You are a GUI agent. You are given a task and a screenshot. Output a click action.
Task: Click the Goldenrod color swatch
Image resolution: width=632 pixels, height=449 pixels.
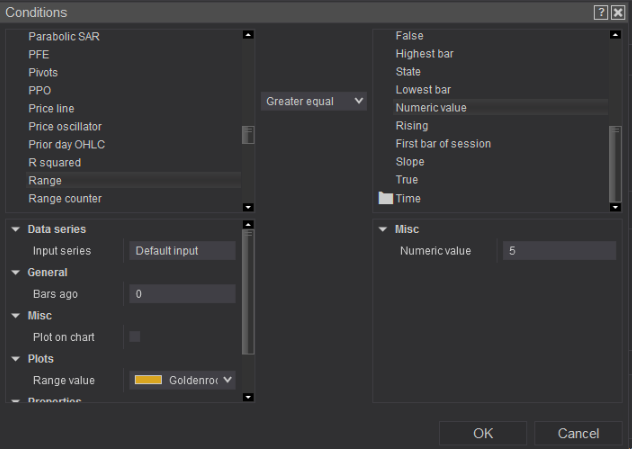148,380
